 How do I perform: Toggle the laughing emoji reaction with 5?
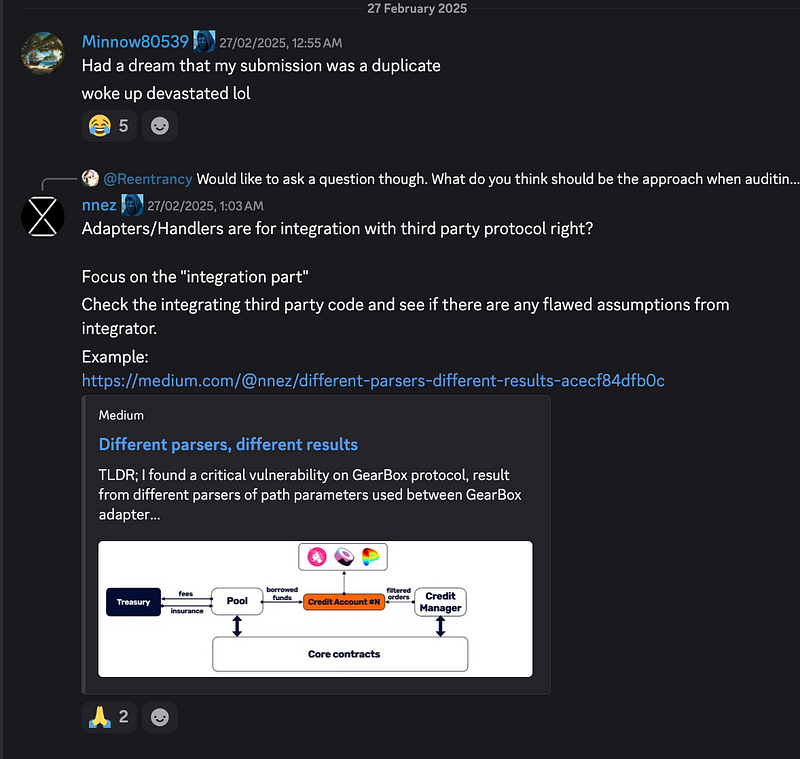tap(109, 125)
